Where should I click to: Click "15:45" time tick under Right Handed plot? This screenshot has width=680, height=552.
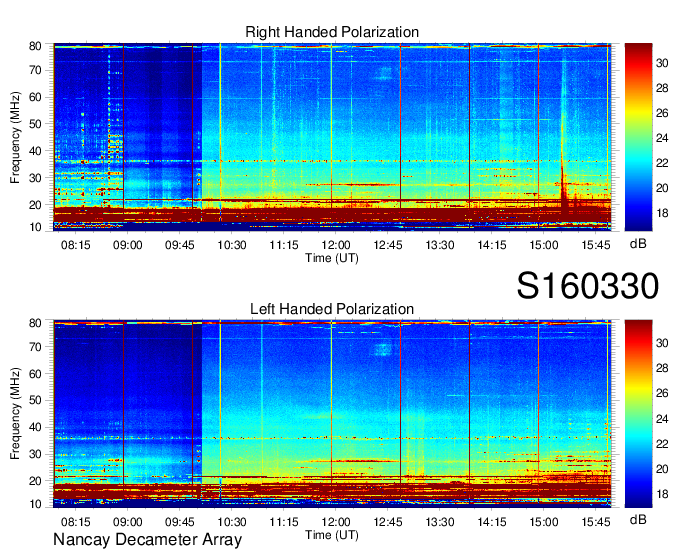coord(596,245)
